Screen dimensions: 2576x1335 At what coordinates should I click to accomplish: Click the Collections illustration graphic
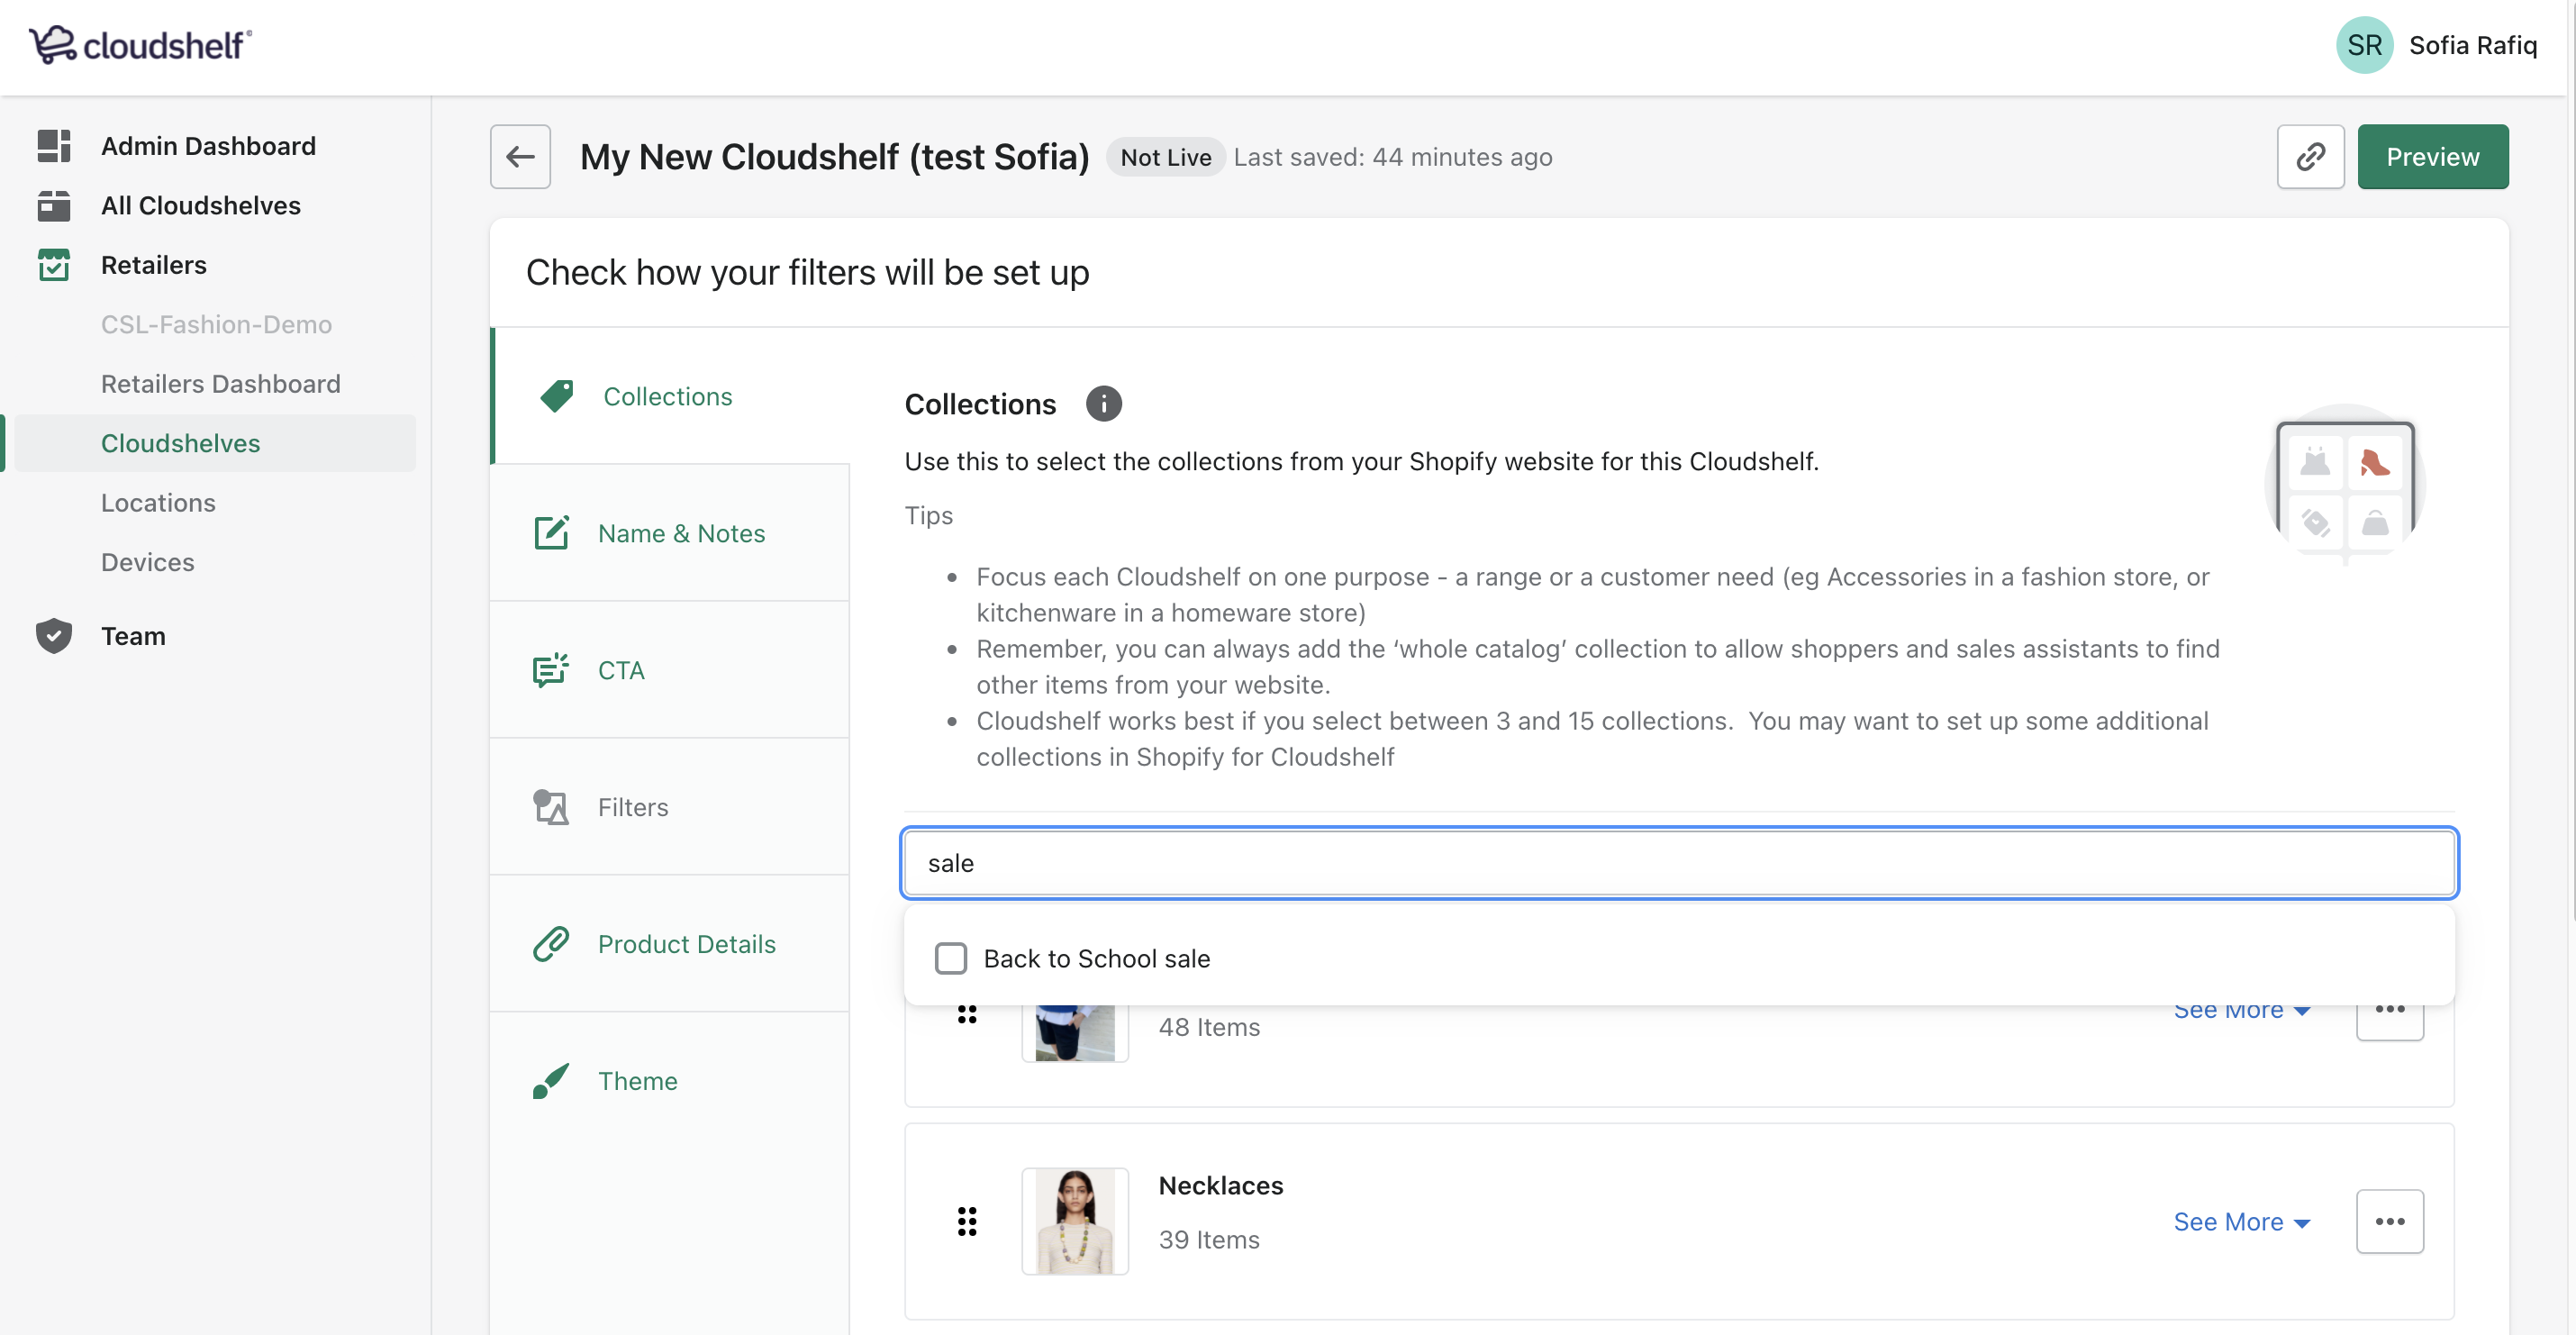click(2345, 483)
